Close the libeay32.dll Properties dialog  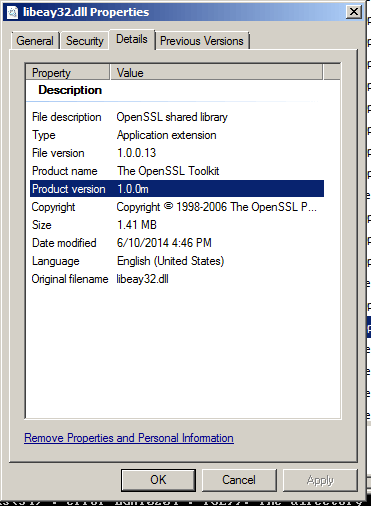354,12
